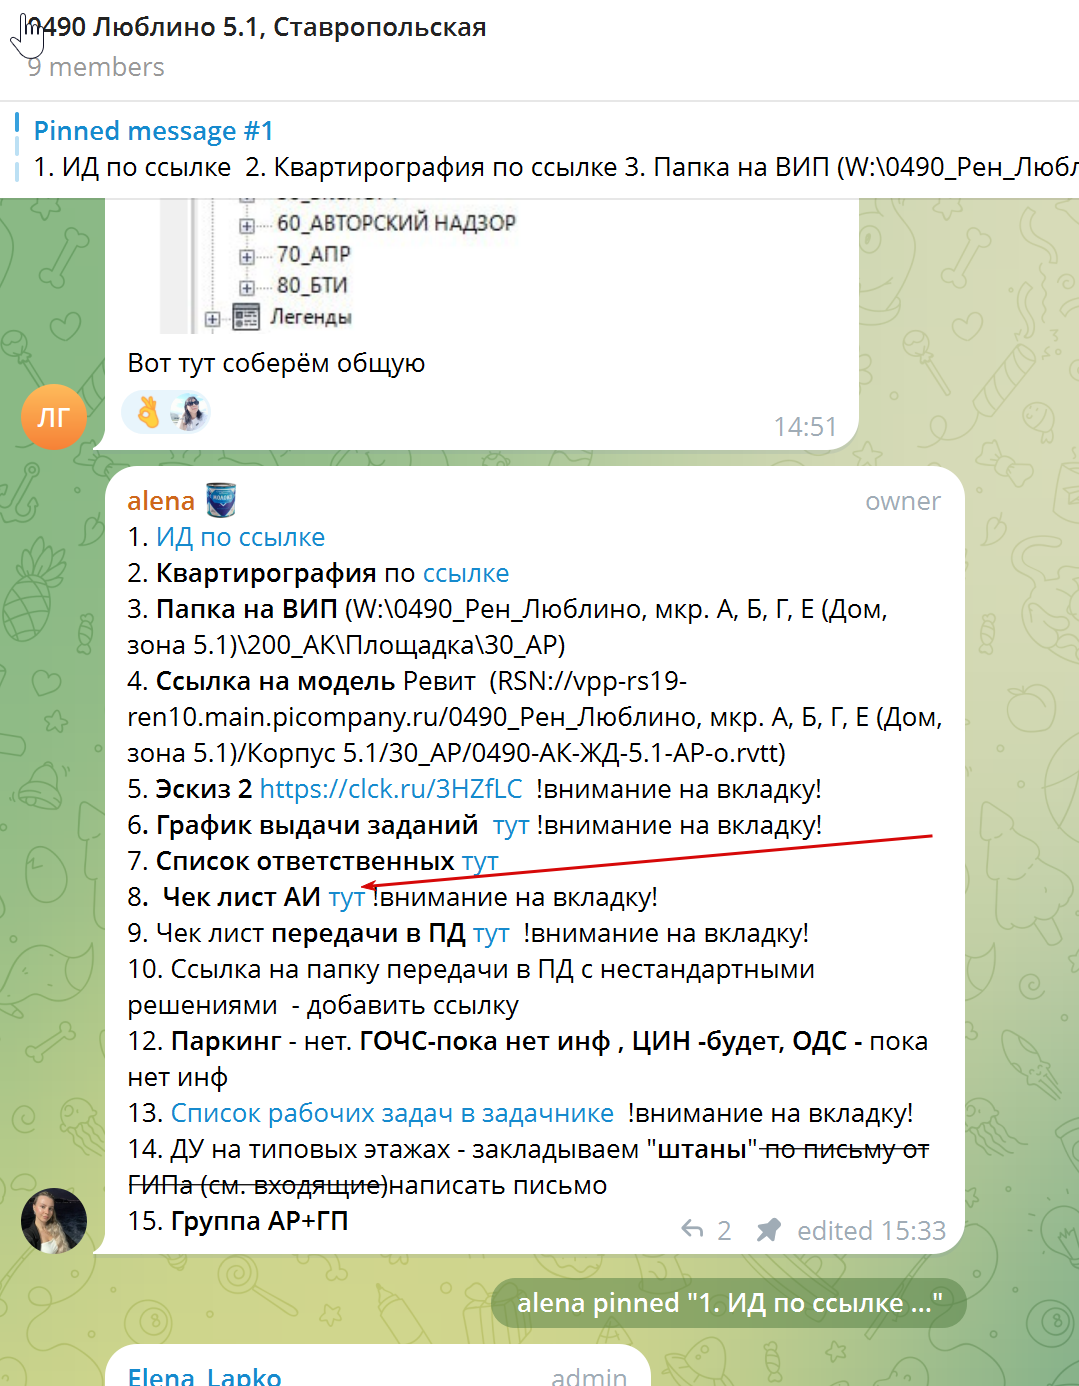Click the alena pinned service message

tap(729, 1303)
